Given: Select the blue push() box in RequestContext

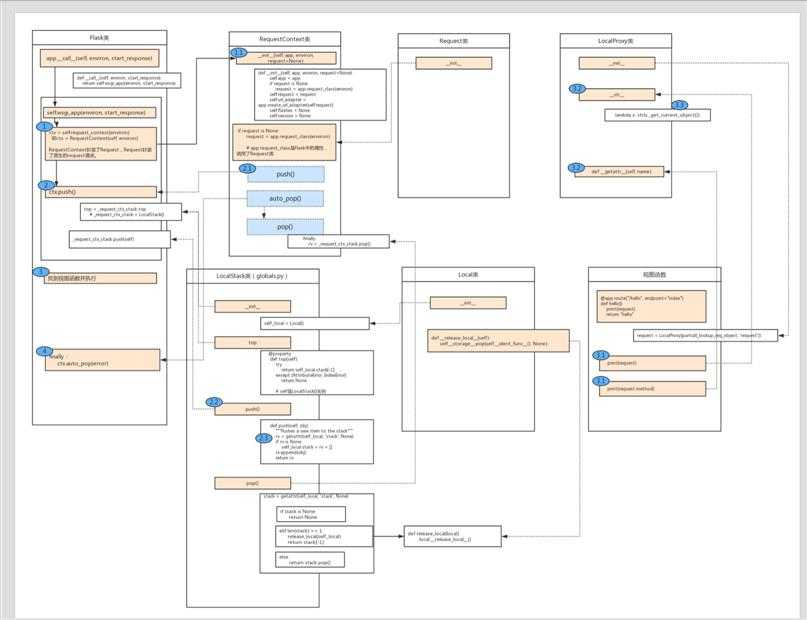Looking at the screenshot, I should 286,174.
